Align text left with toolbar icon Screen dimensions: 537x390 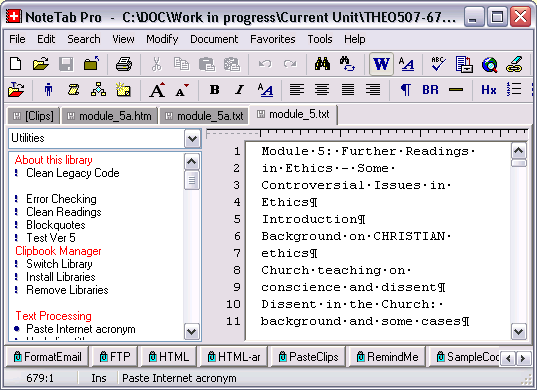297,90
